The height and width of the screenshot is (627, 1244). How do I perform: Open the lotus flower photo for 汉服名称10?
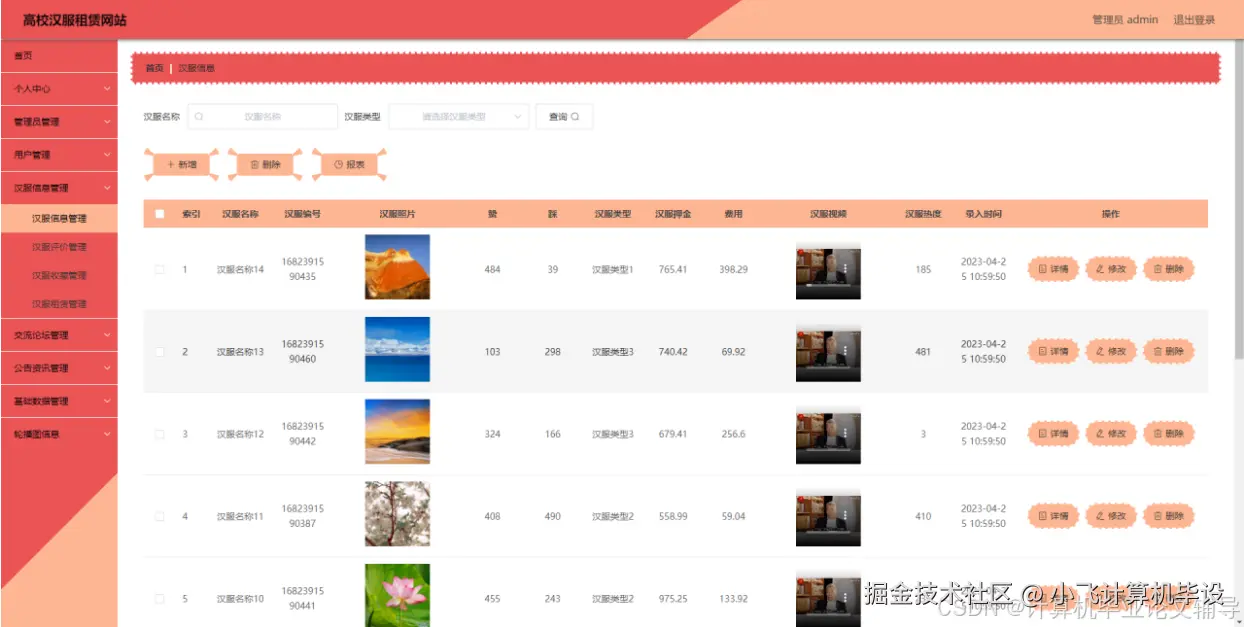tap(397, 595)
